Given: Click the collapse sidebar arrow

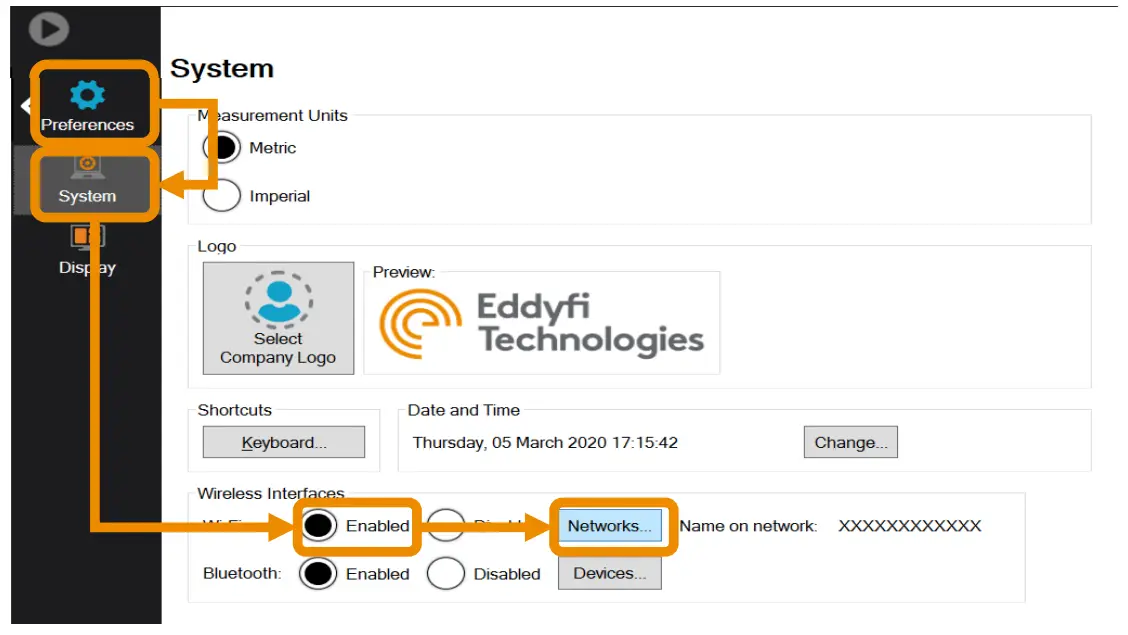Looking at the screenshot, I should coord(24,105).
